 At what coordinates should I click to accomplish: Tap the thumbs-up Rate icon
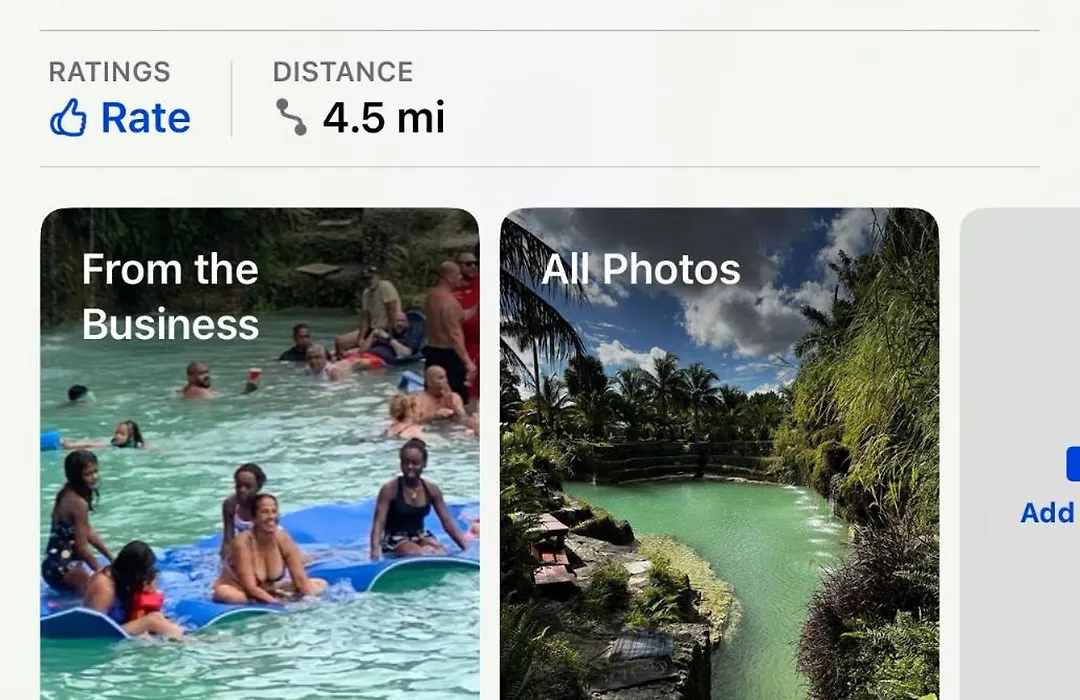(68, 117)
